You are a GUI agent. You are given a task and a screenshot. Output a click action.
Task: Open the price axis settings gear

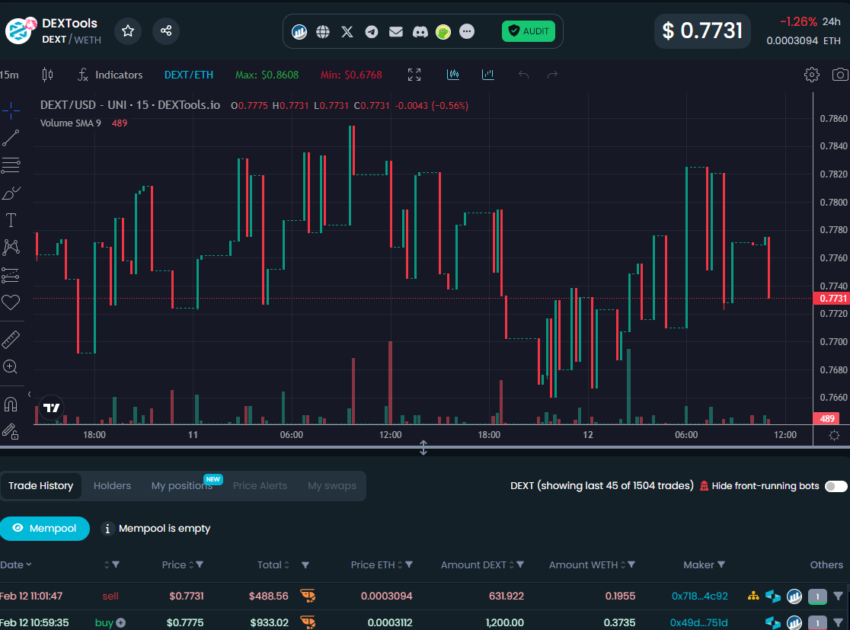pyautogui.click(x=834, y=435)
